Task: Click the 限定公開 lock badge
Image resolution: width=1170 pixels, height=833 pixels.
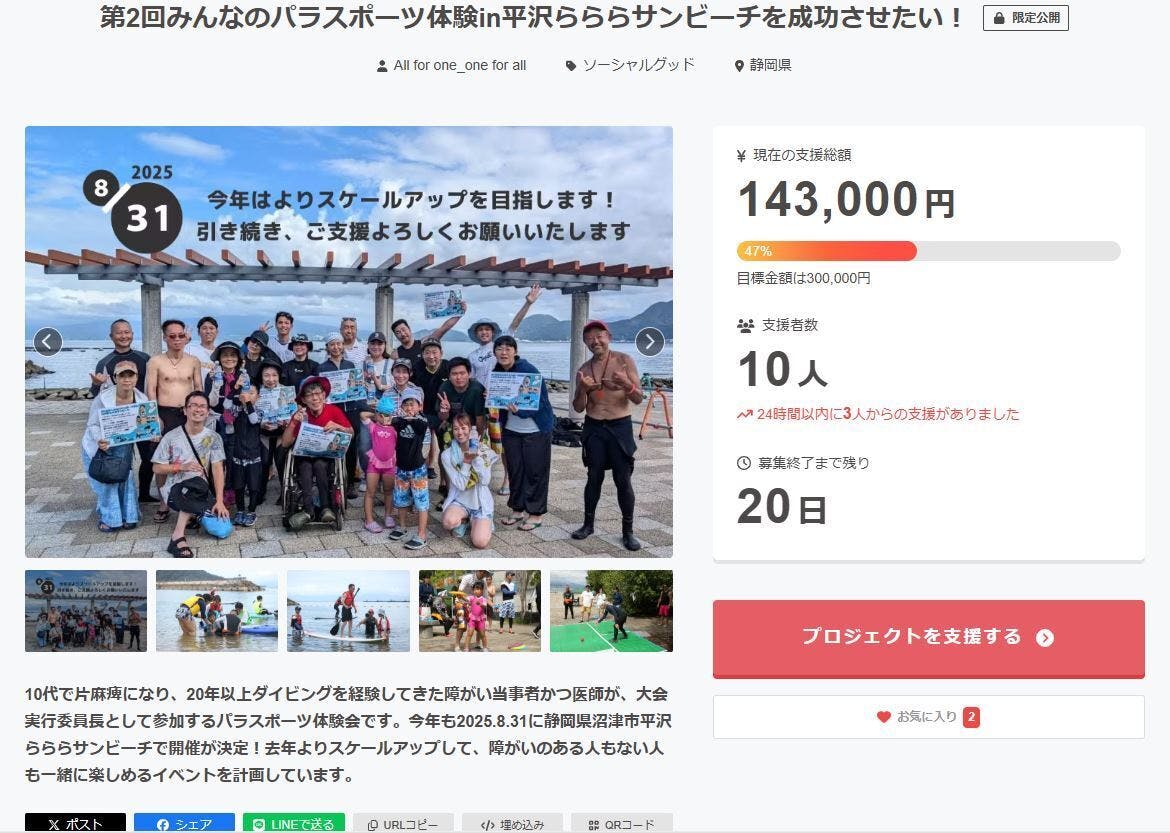Action: tap(1026, 18)
